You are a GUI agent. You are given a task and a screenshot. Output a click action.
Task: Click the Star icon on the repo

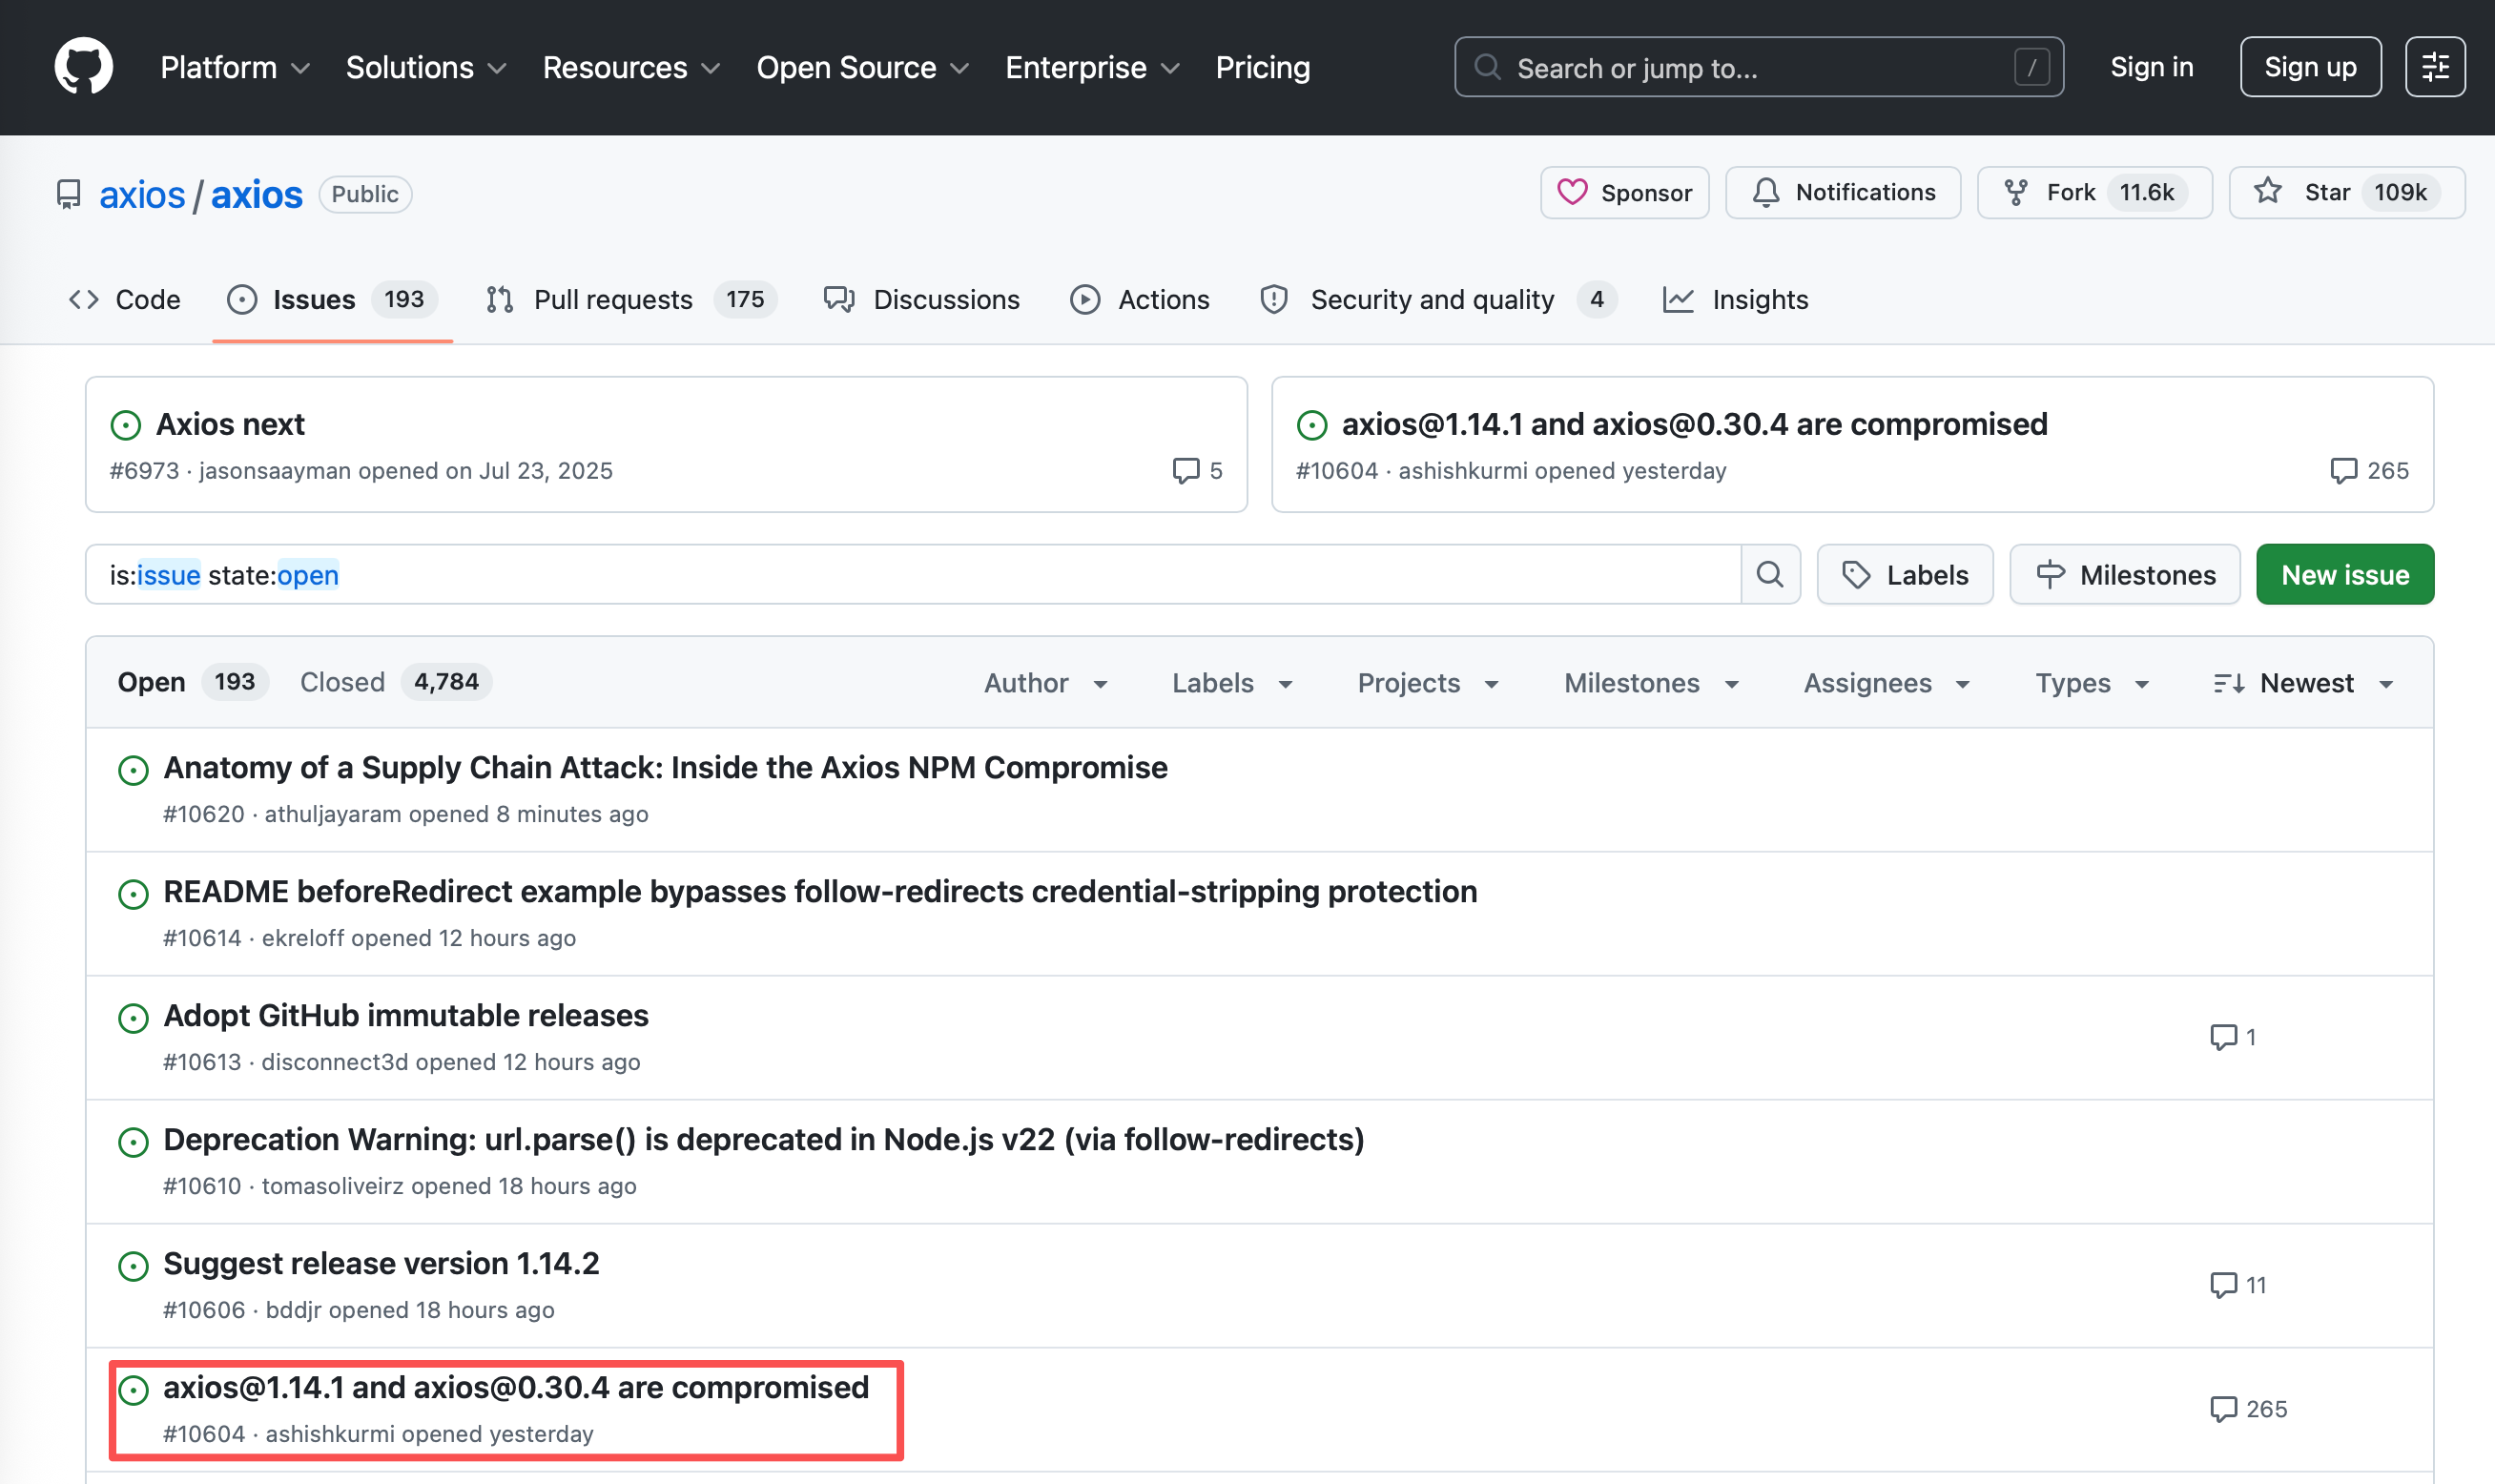pyautogui.click(x=2268, y=192)
